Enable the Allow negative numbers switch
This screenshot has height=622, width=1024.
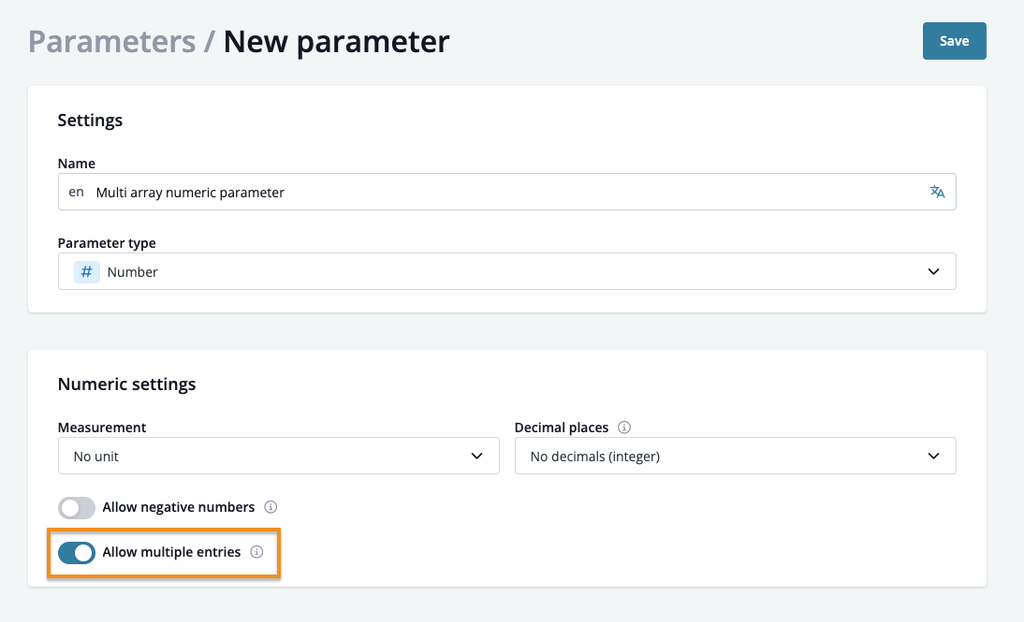click(76, 508)
